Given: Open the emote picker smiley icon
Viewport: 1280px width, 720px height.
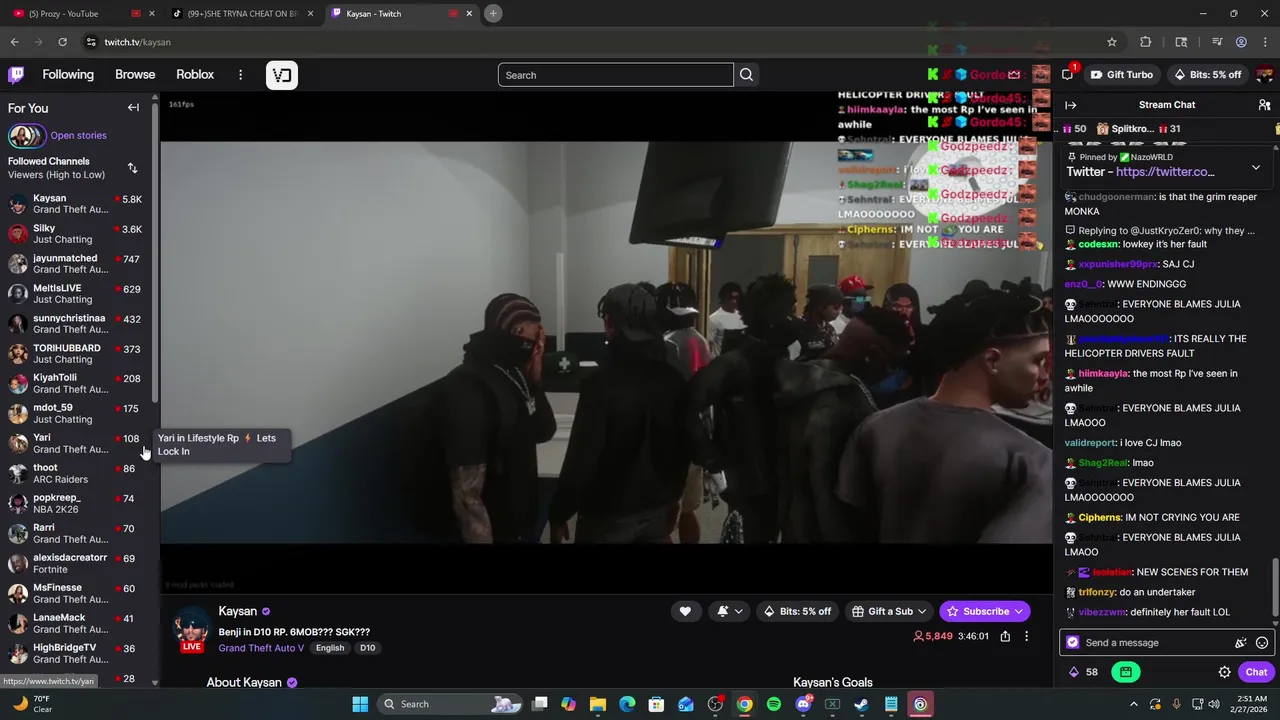Looking at the screenshot, I should click(x=1262, y=643).
